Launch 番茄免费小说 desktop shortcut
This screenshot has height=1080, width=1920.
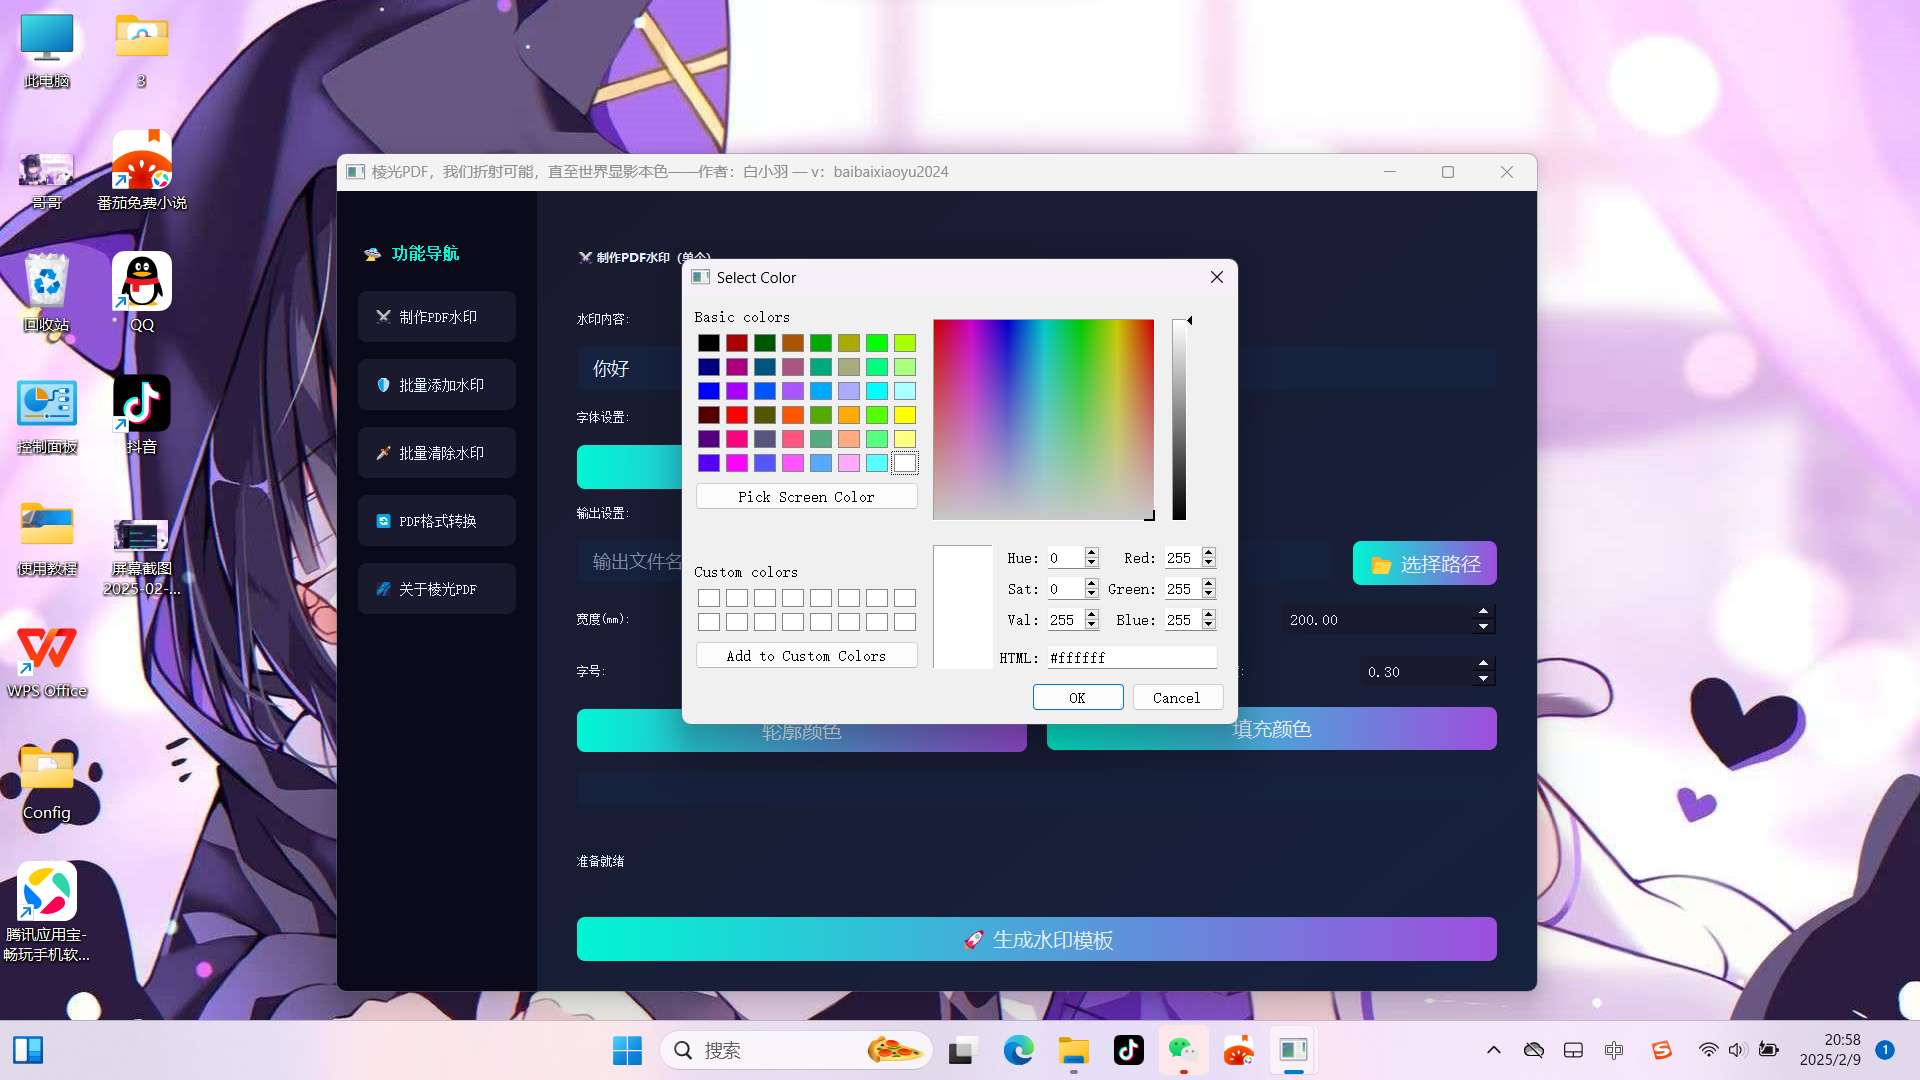pos(141,171)
